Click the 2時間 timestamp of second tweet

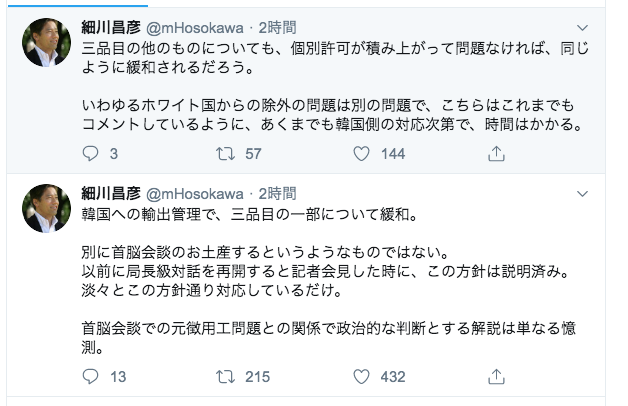[x=276, y=192]
